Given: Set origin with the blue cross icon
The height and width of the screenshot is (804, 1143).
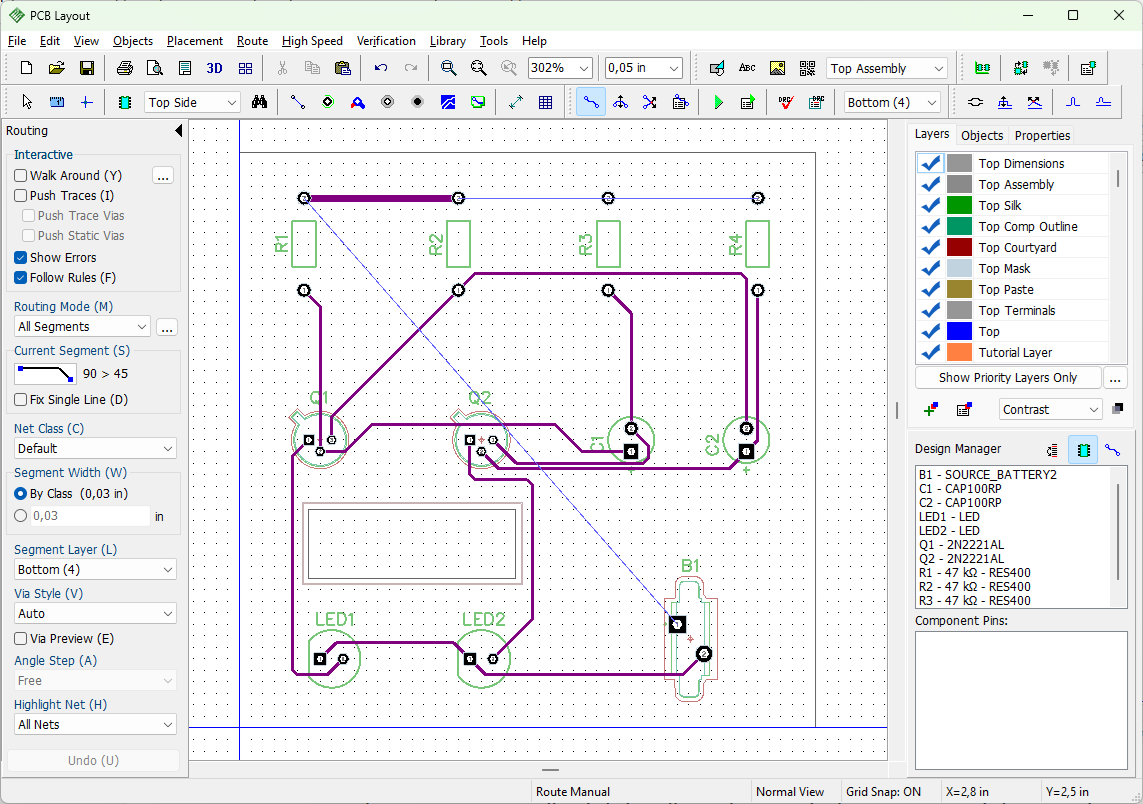Looking at the screenshot, I should point(86,102).
